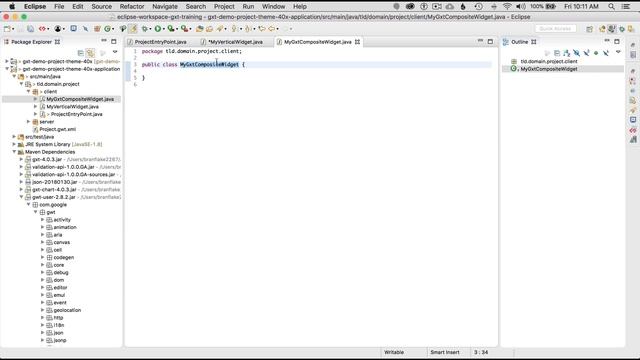
Task: Collapse the Maven Dependencies node
Action: coord(14,152)
